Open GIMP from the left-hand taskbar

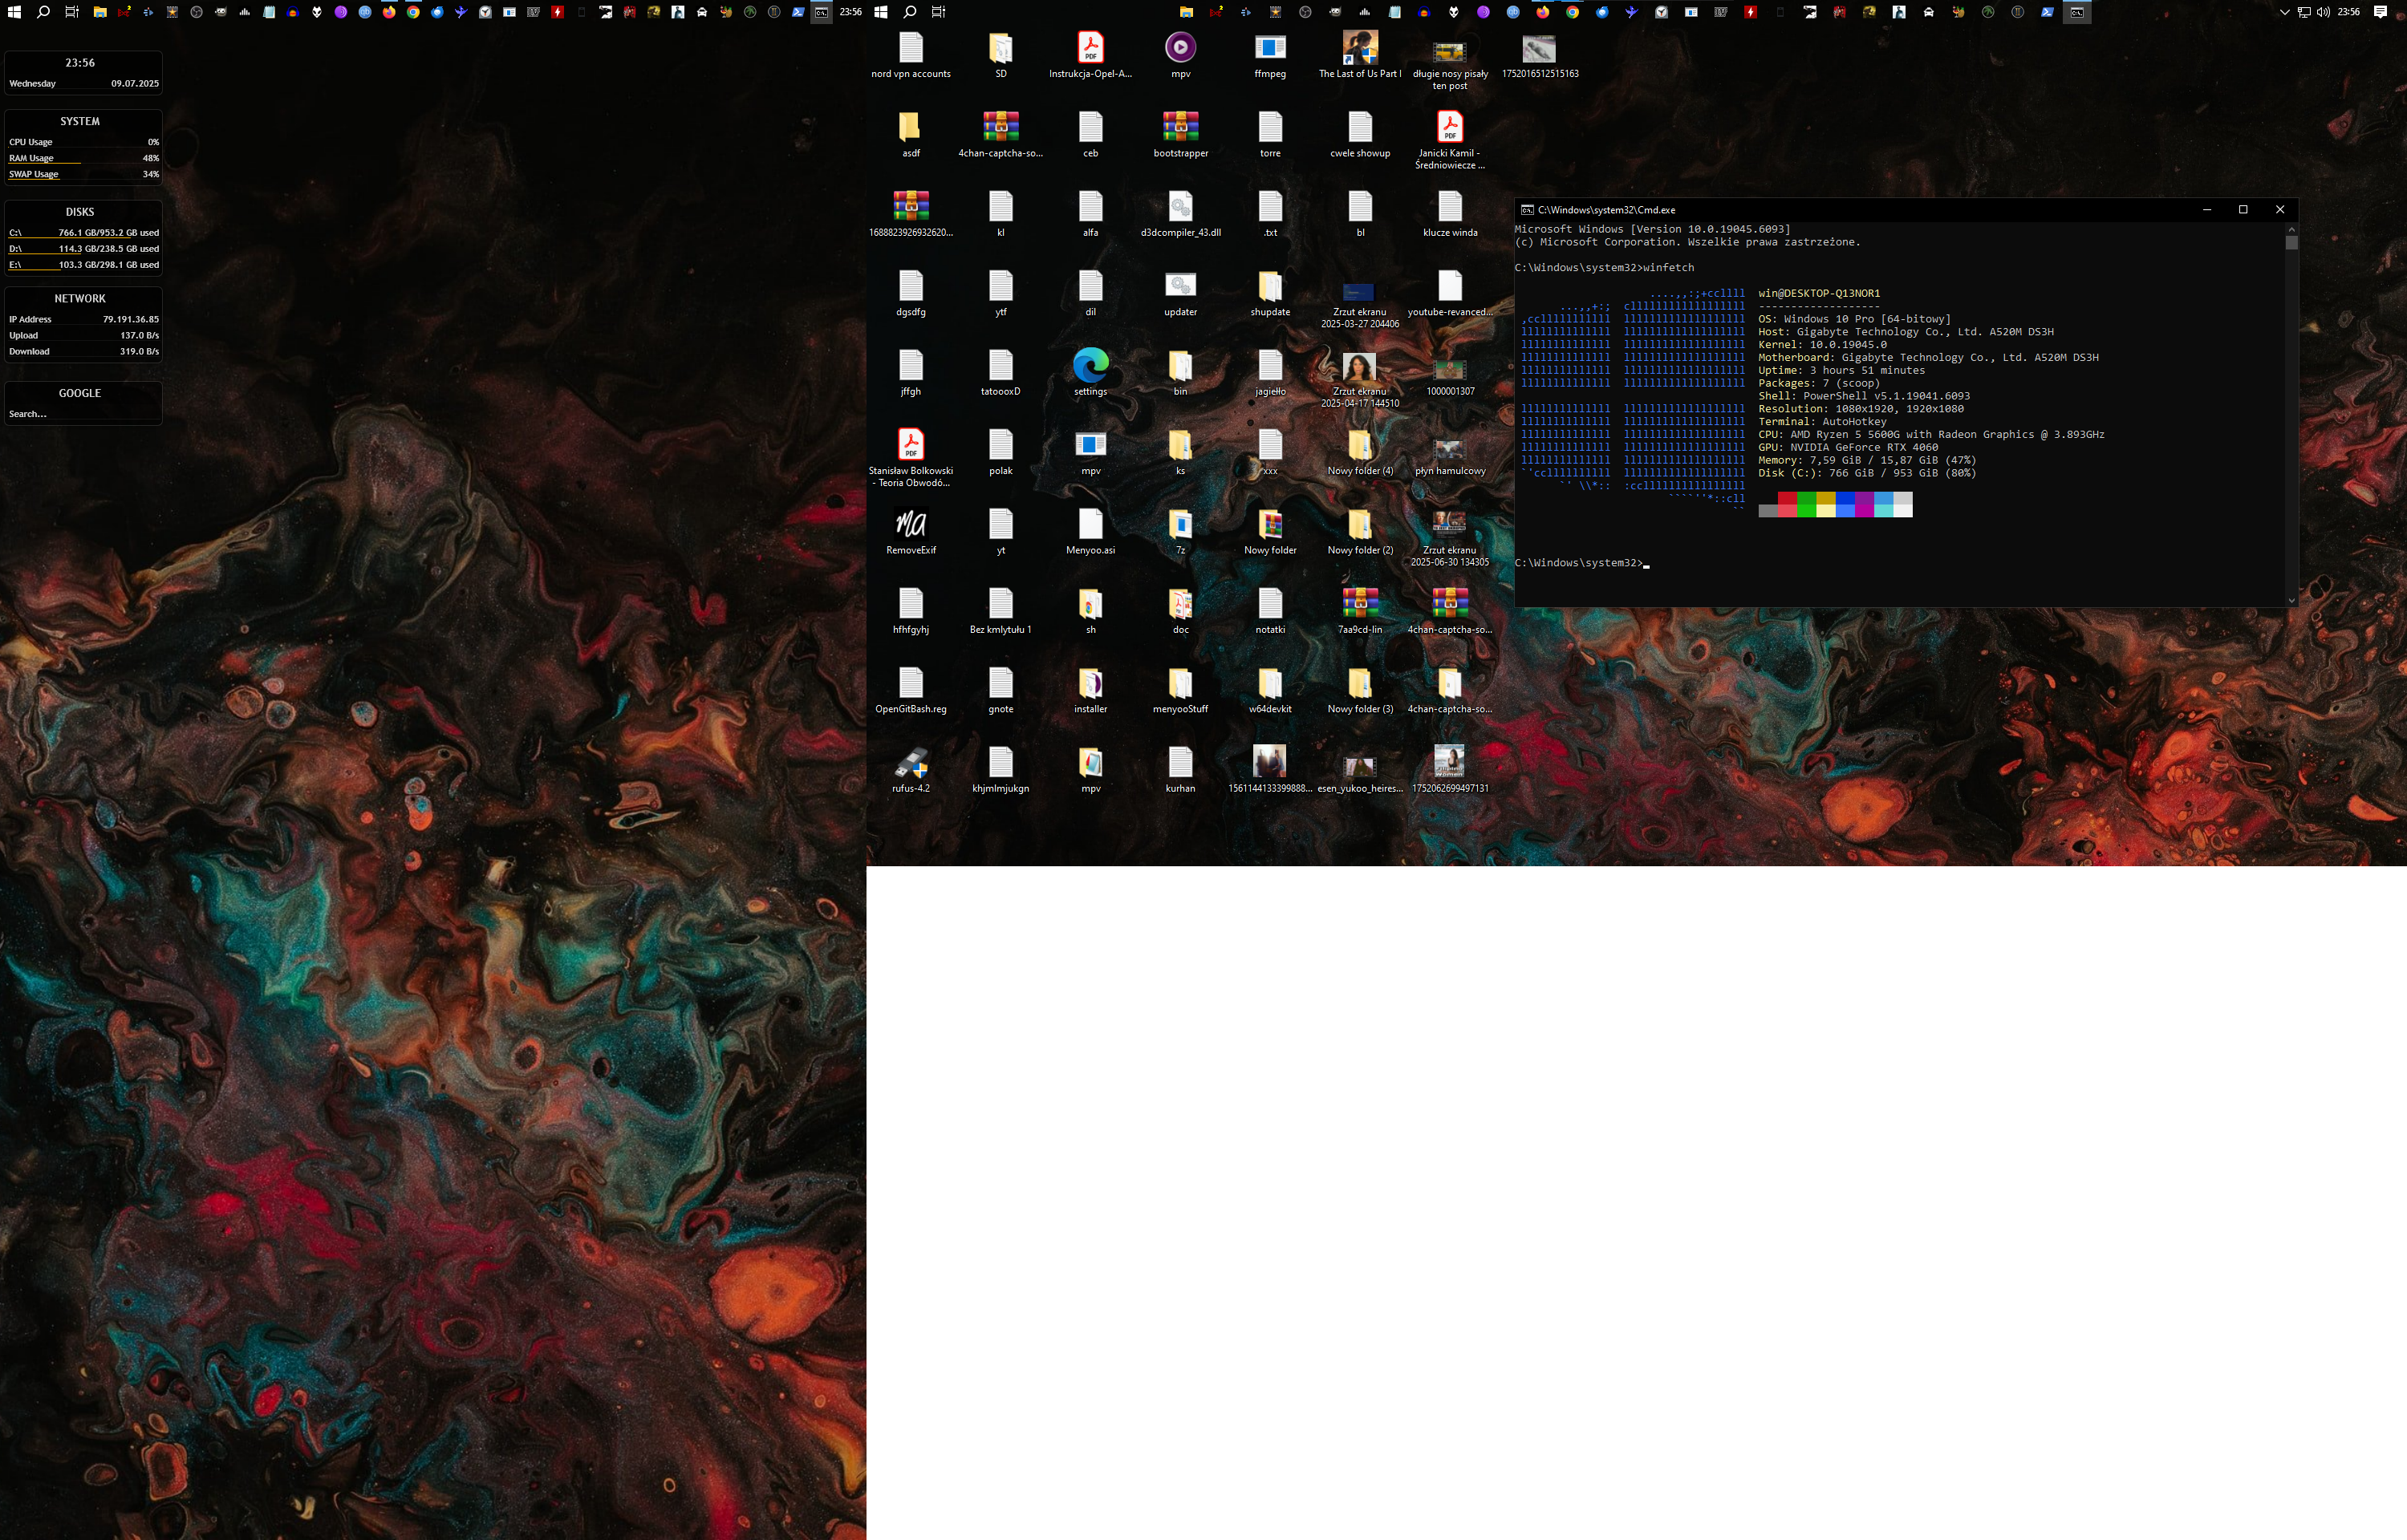pos(220,12)
